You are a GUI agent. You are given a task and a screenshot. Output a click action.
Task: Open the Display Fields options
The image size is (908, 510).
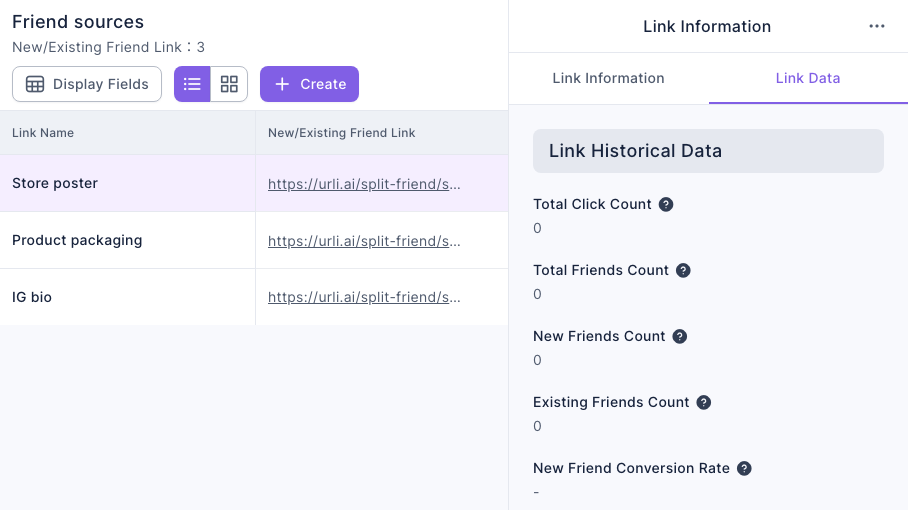tap(87, 84)
